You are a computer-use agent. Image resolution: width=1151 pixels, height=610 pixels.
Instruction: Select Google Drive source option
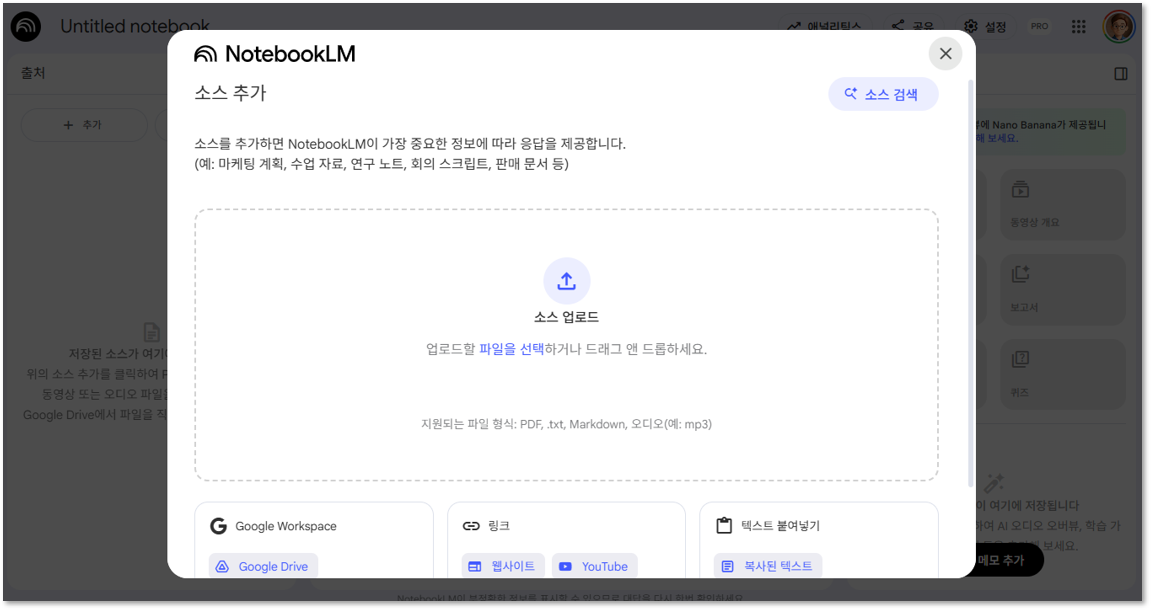(264, 566)
